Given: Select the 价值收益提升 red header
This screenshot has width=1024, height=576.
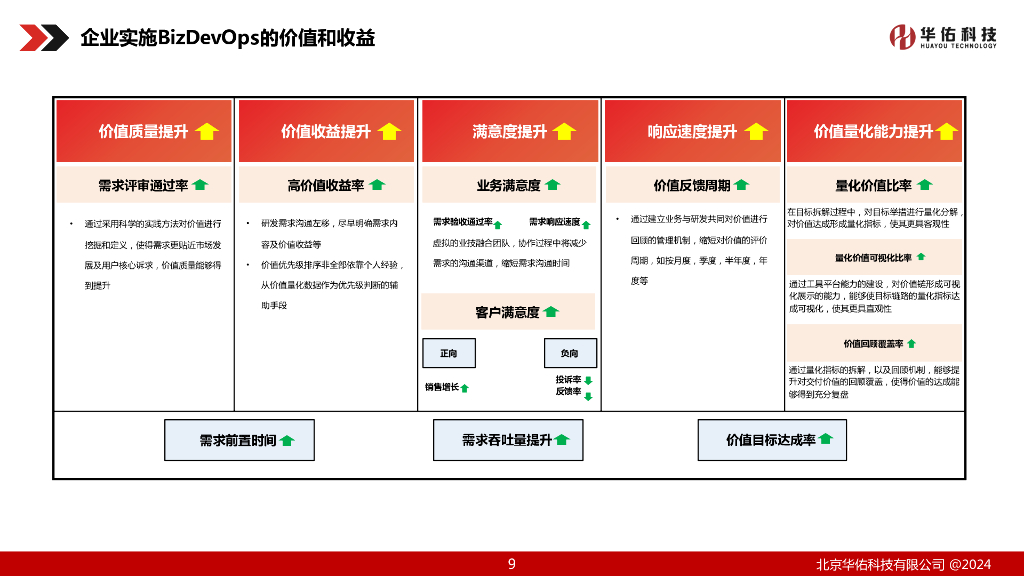Looking at the screenshot, I should pyautogui.click(x=327, y=131).
